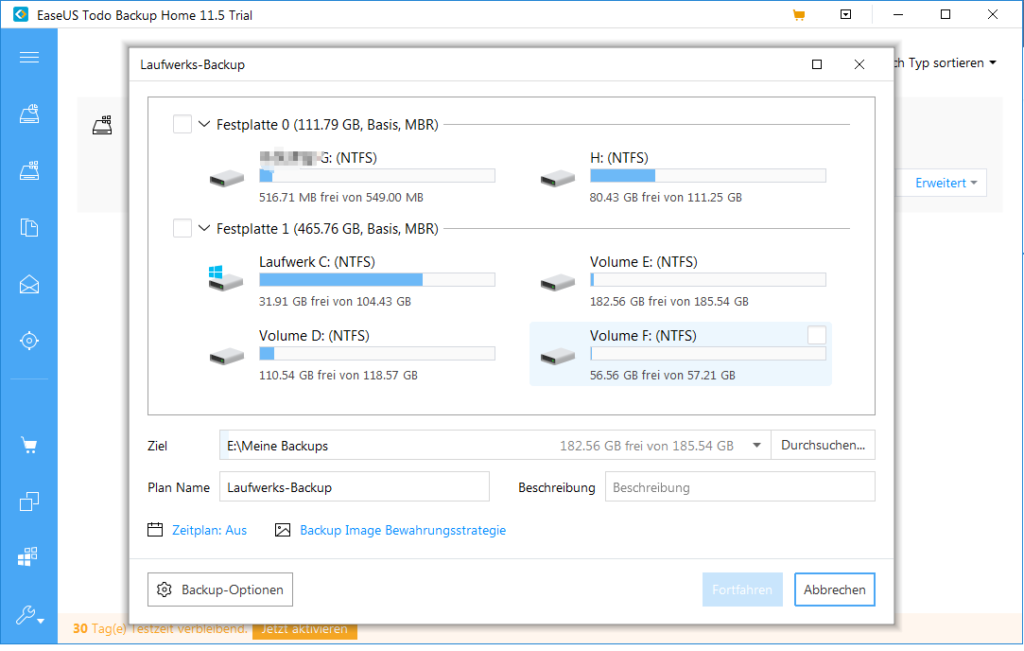Click the G: drive usage bar
The width and height of the screenshot is (1024, 651).
click(x=377, y=176)
